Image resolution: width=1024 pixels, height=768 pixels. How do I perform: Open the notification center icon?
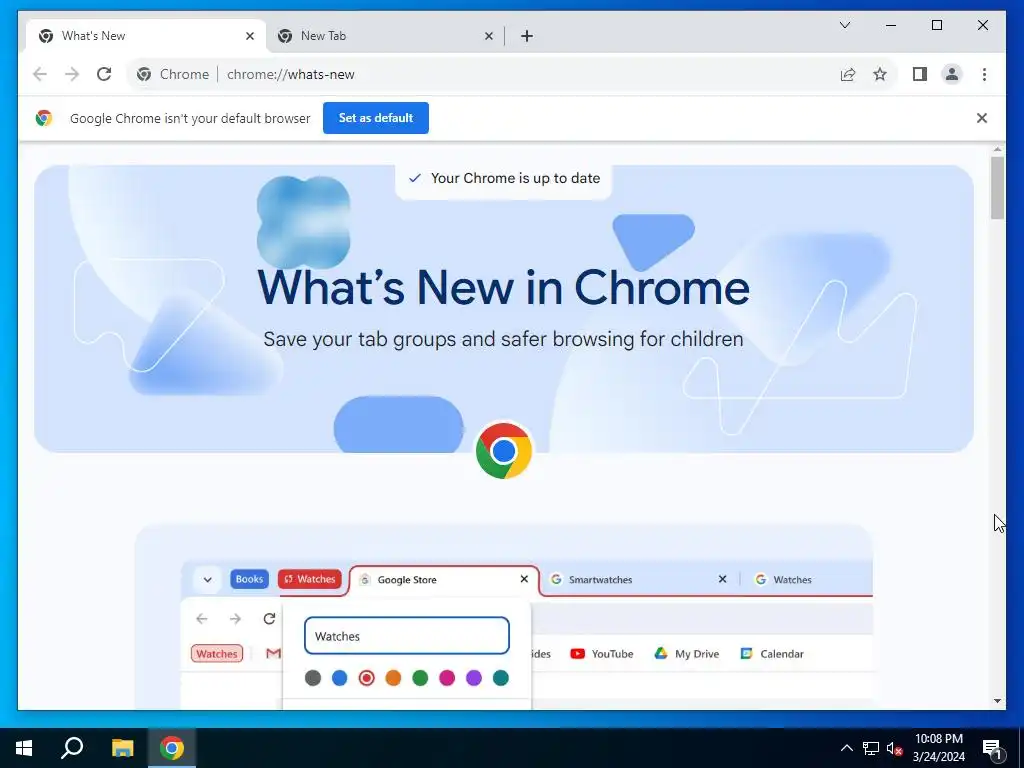[992, 748]
